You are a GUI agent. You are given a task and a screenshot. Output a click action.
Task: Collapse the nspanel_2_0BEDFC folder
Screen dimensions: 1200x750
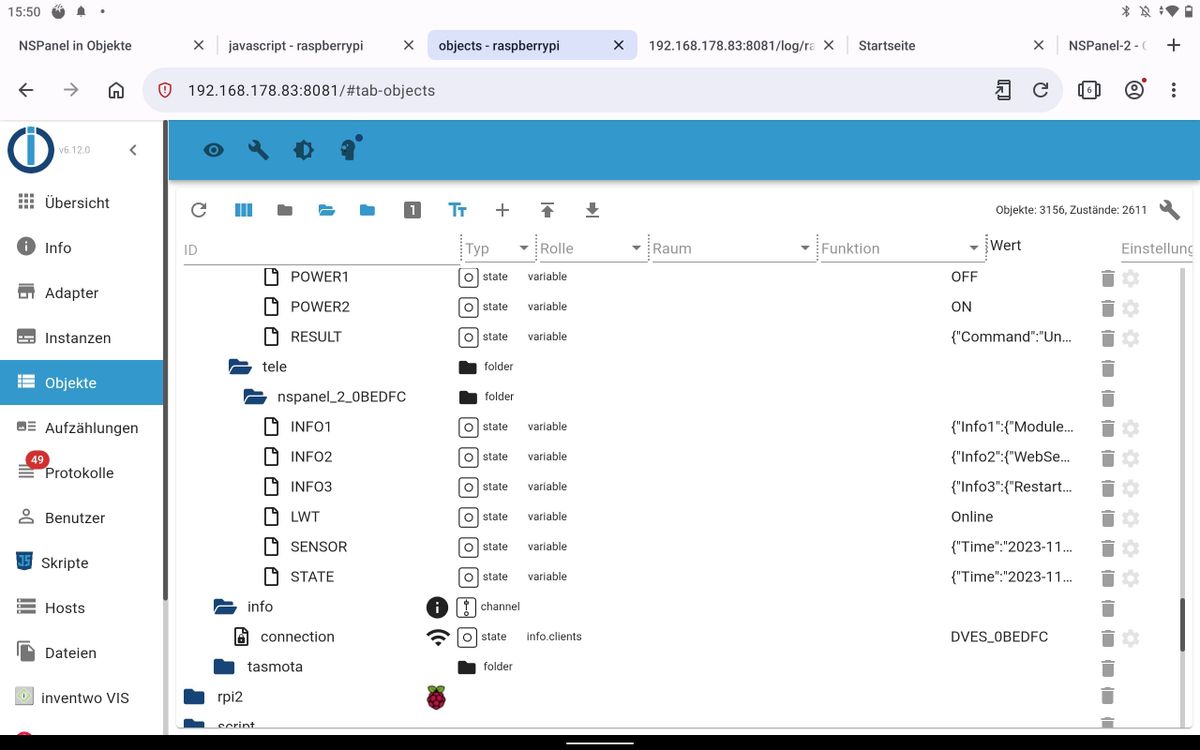[254, 397]
